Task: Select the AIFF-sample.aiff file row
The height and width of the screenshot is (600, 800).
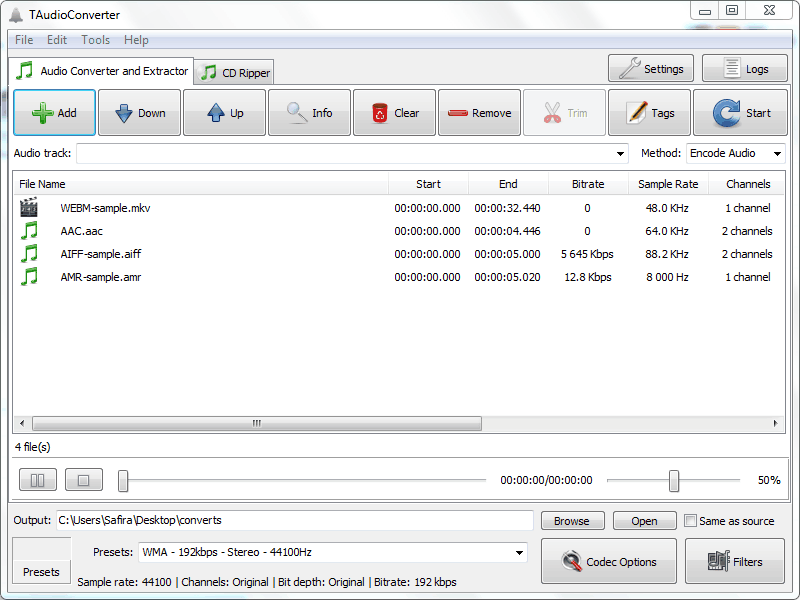Action: coord(399,254)
